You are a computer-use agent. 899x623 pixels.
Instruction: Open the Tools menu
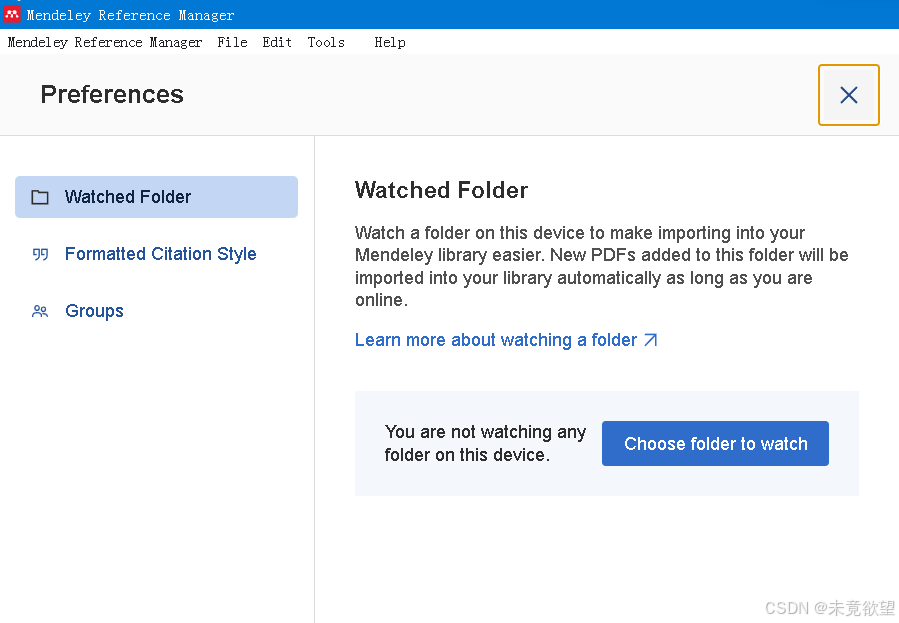[326, 42]
